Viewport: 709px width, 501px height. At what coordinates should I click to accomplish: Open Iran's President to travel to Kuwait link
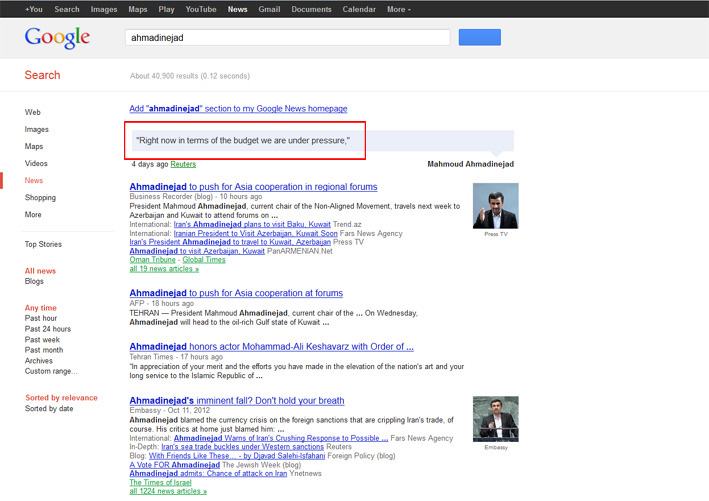coord(230,242)
